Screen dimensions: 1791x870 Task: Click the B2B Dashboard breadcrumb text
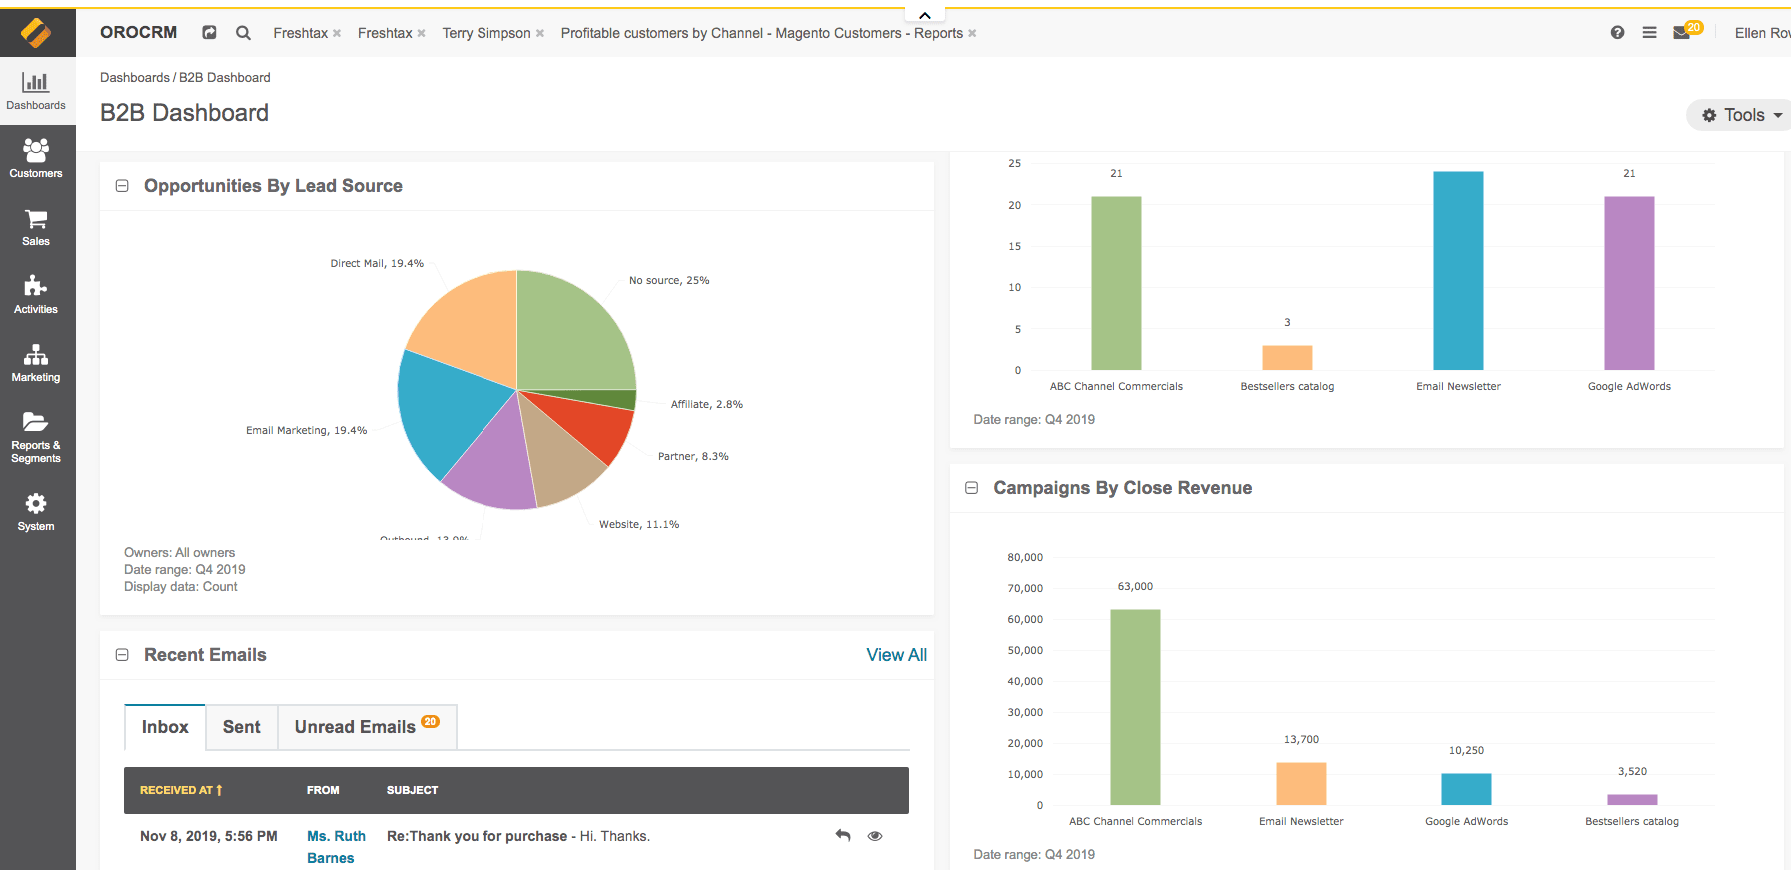224,77
